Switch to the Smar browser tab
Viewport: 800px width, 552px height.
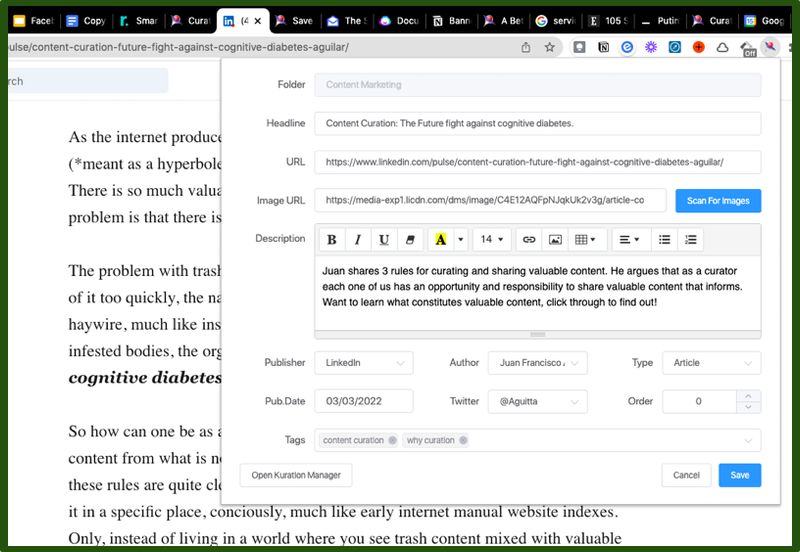tap(139, 21)
